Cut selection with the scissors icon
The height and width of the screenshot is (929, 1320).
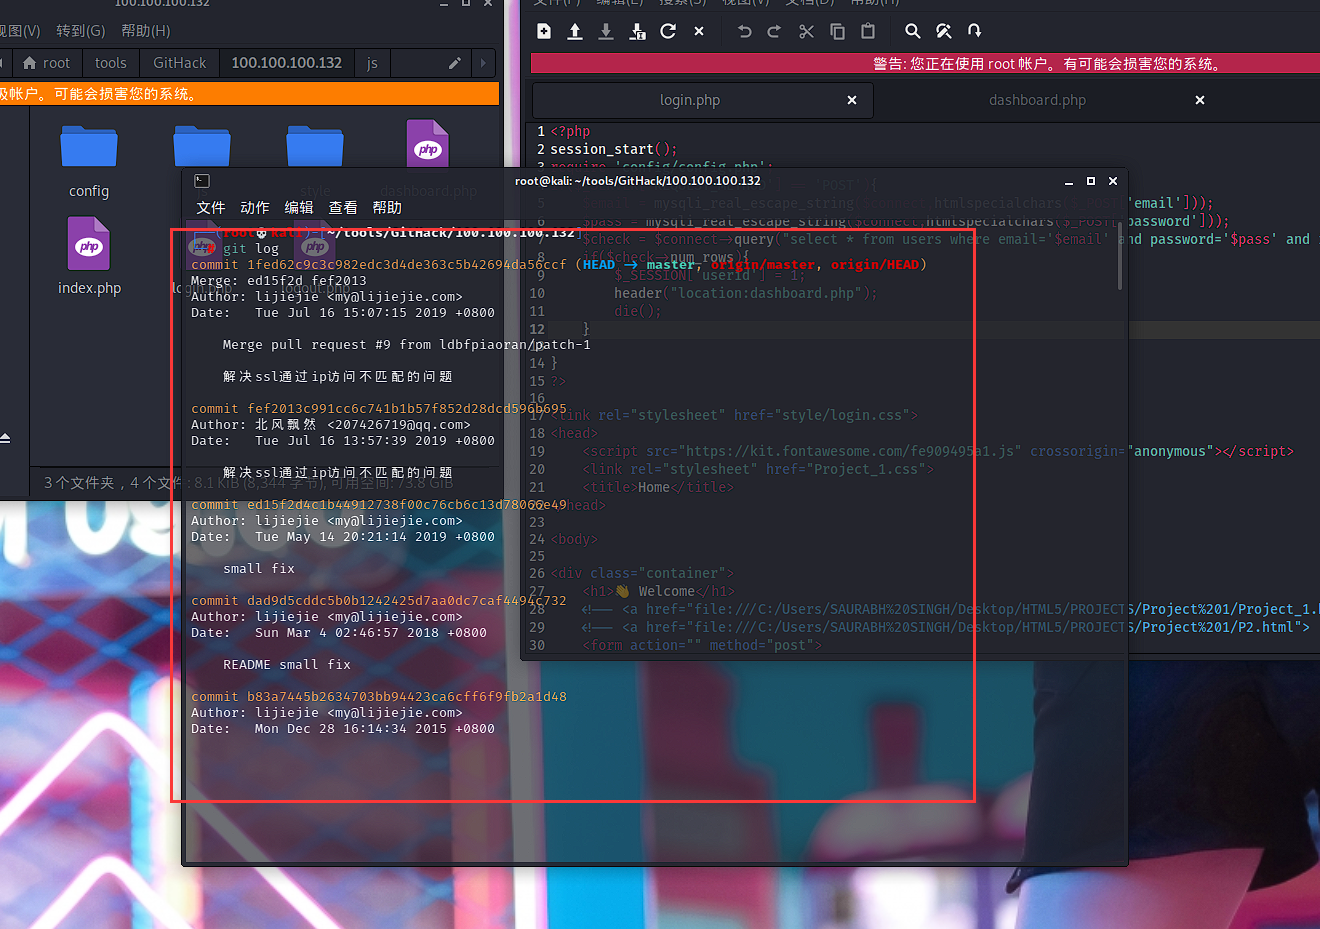coord(806,31)
